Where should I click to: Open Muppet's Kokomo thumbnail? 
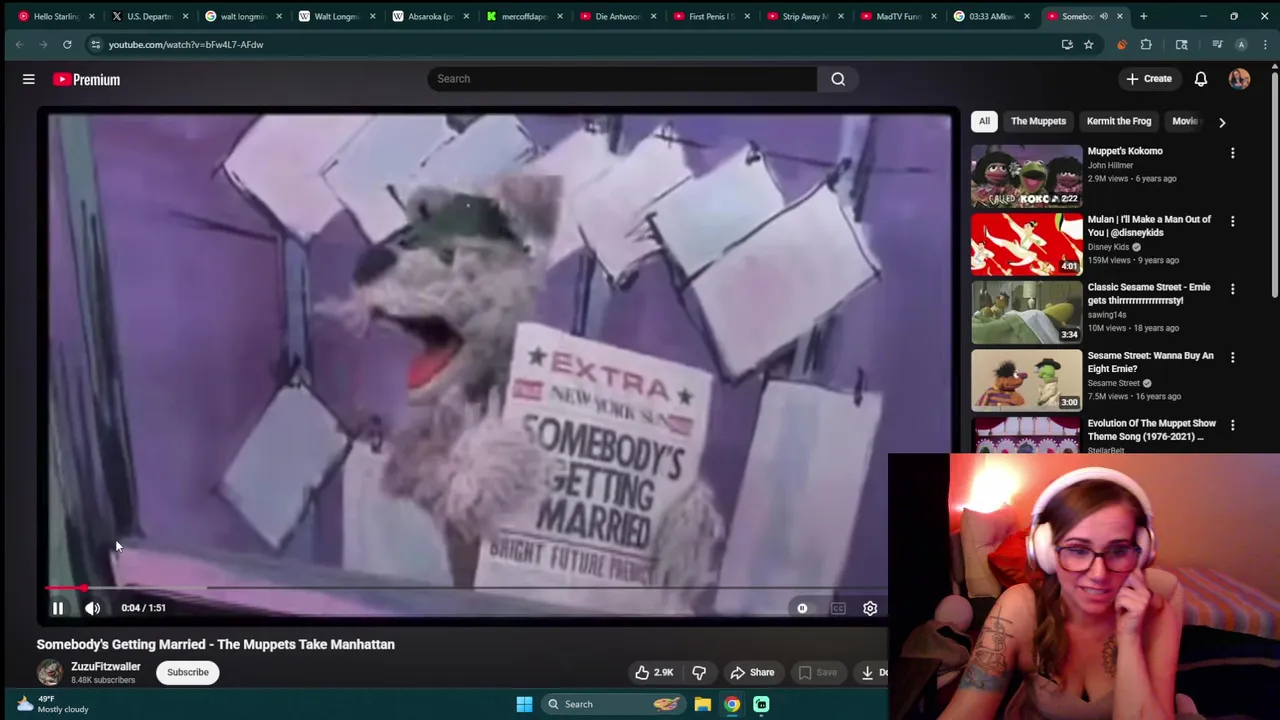click(1026, 176)
